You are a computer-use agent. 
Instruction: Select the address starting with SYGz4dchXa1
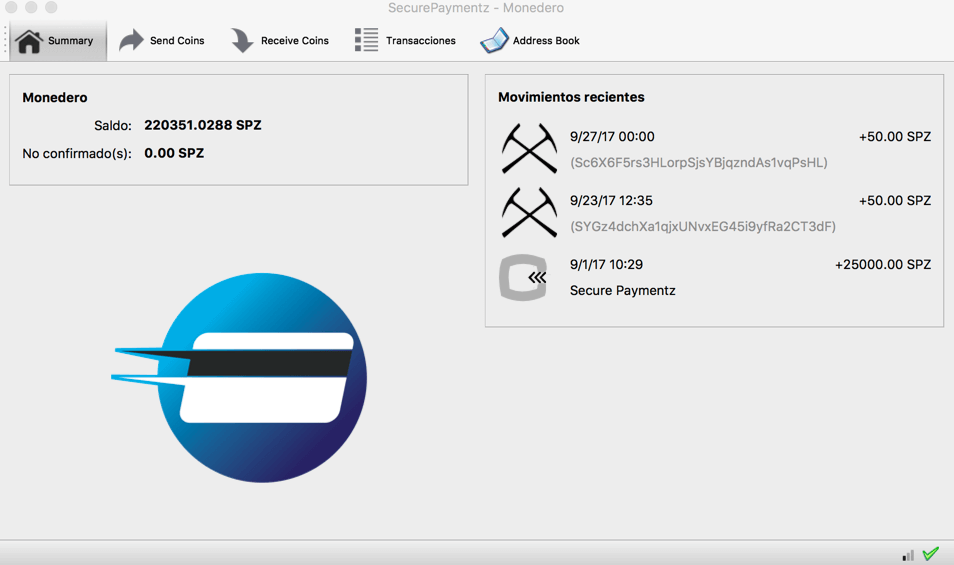tap(702, 227)
